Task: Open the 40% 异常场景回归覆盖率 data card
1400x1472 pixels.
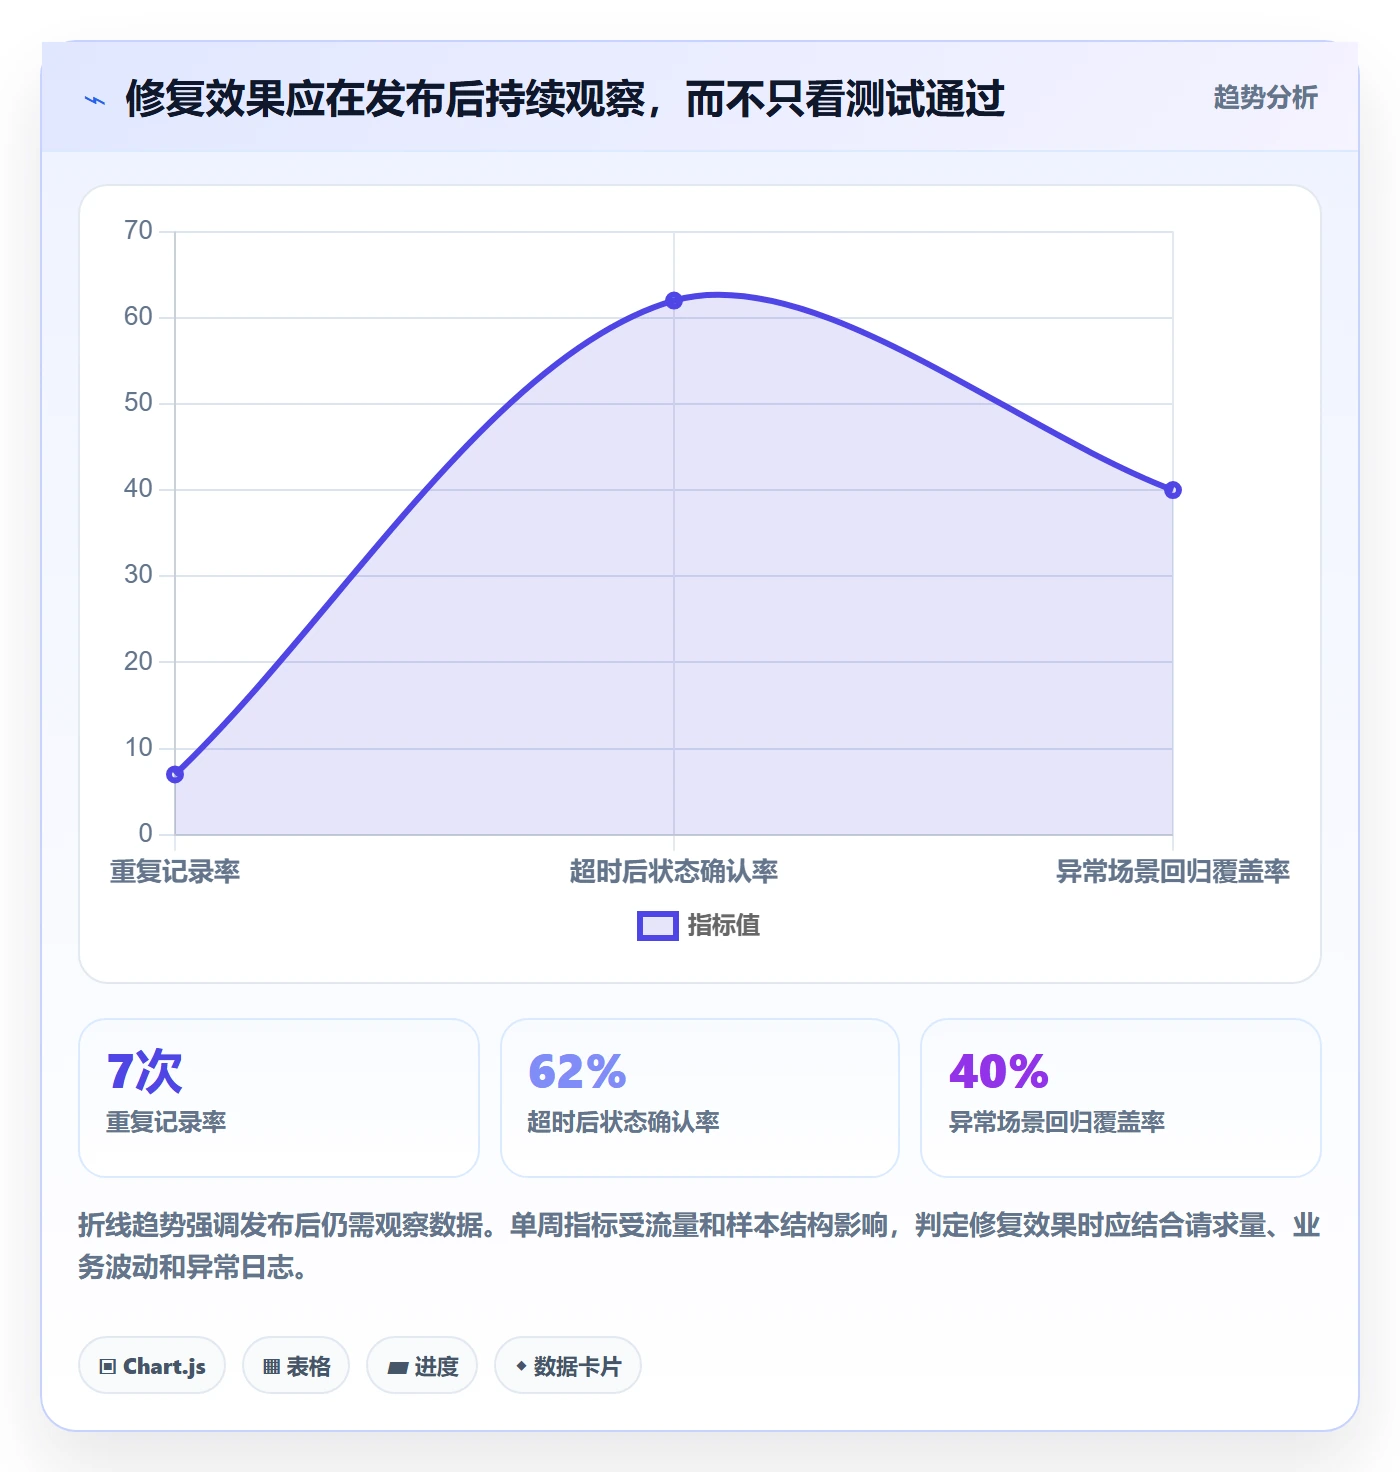Action: coord(1121,1098)
